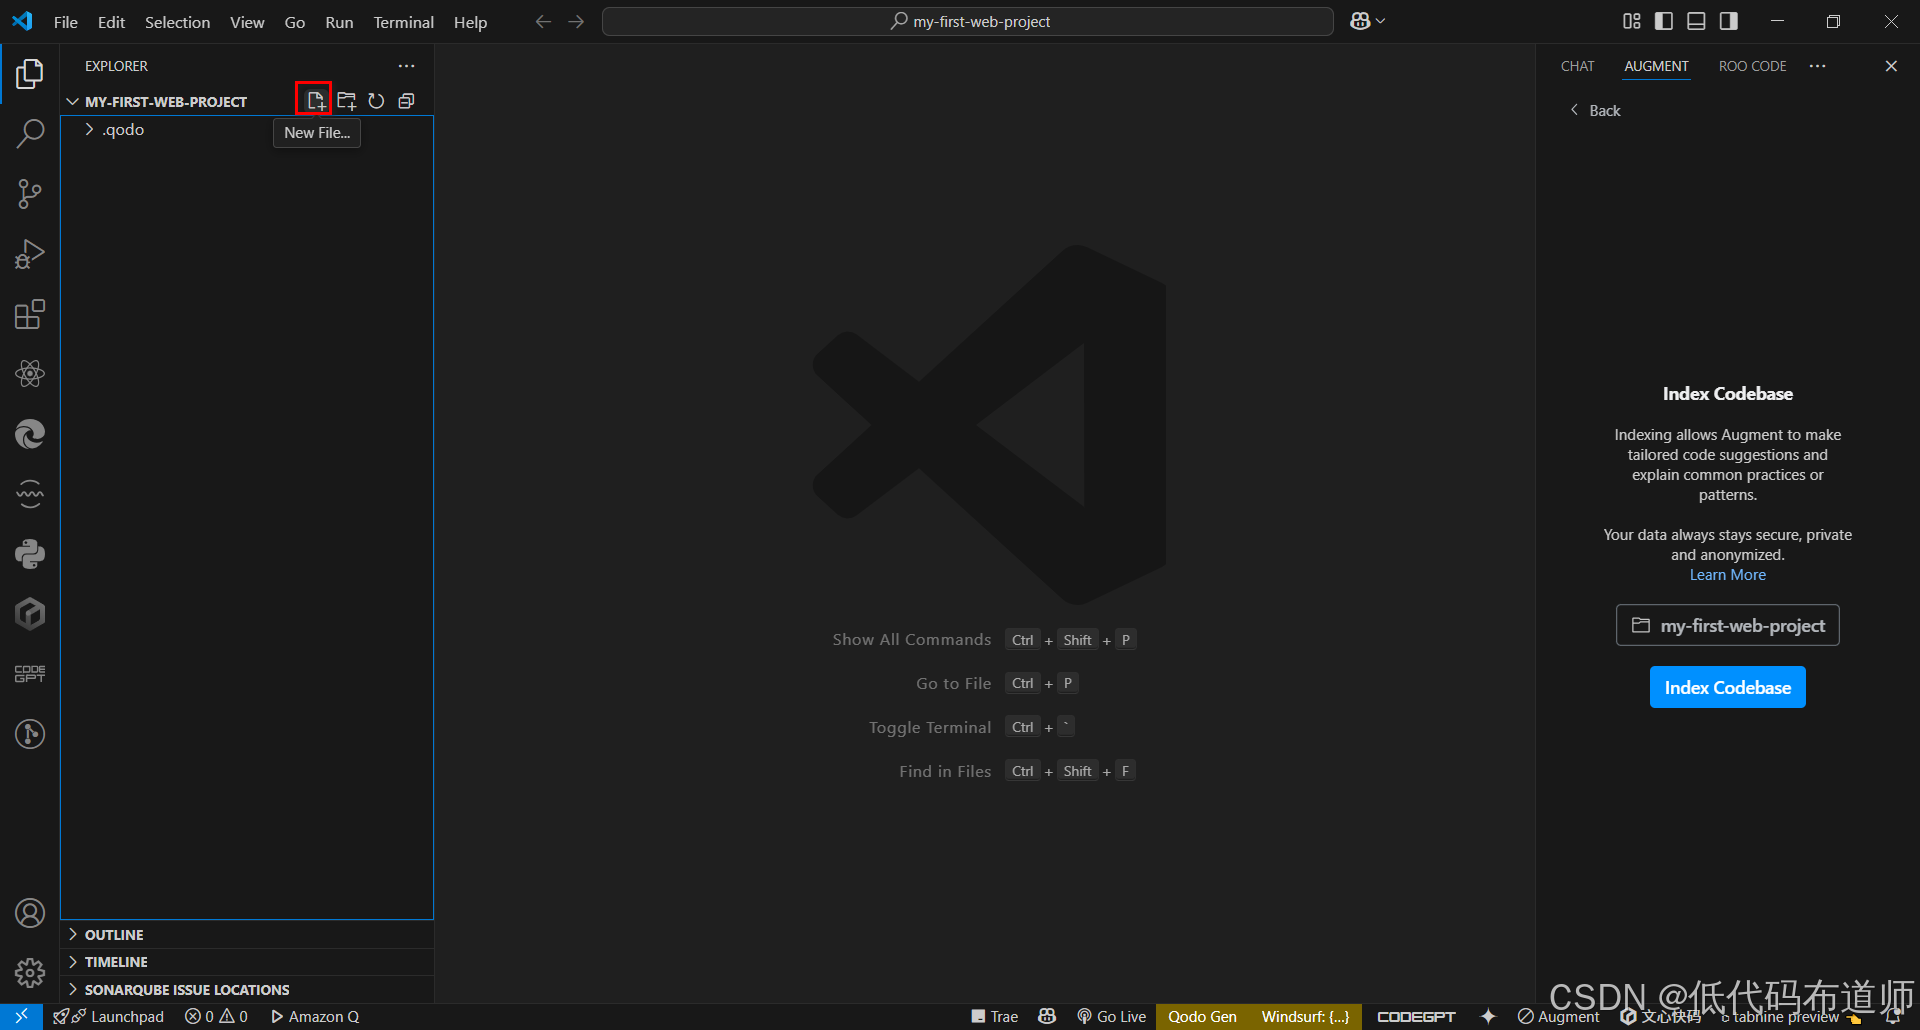Click the command center search box
Viewport: 1920px width, 1030px height.
[967, 21]
